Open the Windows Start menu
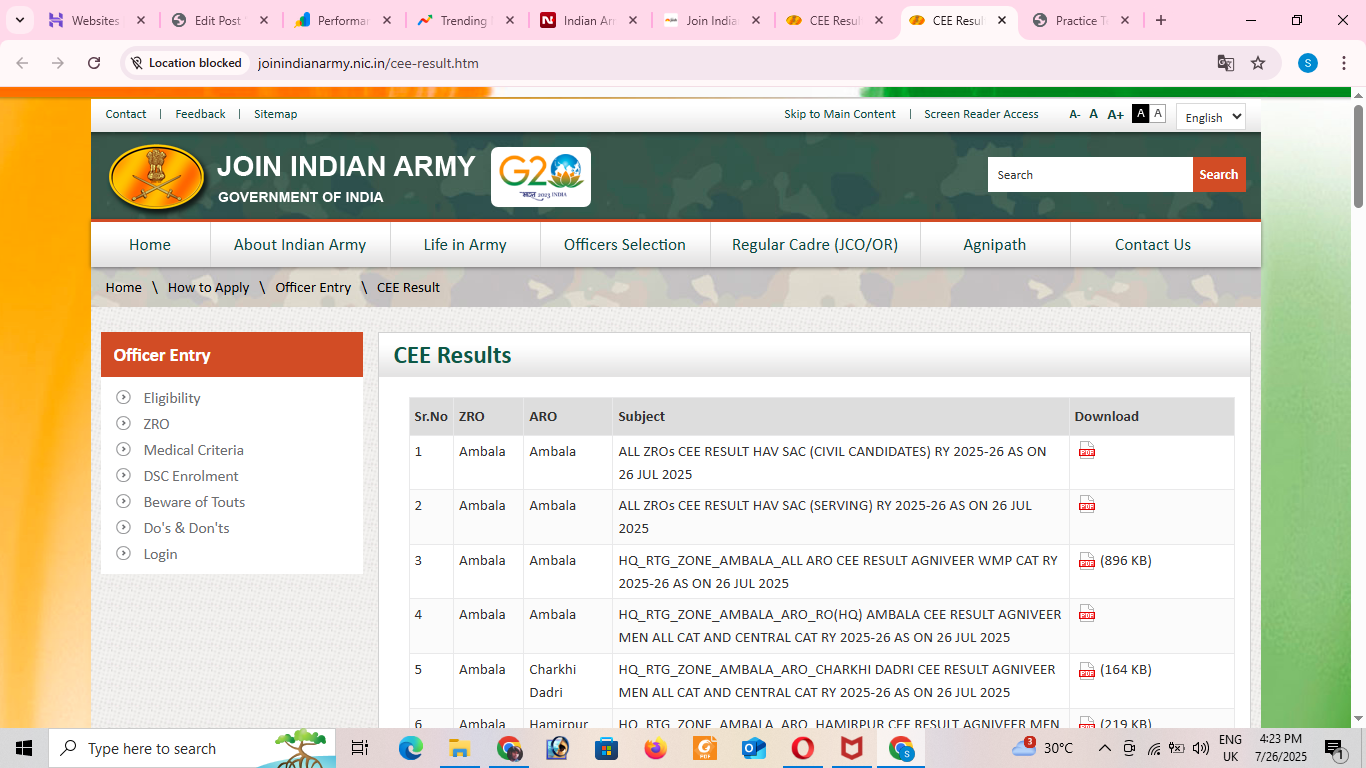 (24, 748)
